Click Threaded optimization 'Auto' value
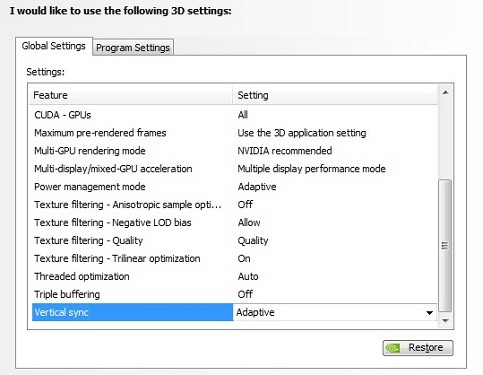The width and height of the screenshot is (483, 375). point(248,277)
